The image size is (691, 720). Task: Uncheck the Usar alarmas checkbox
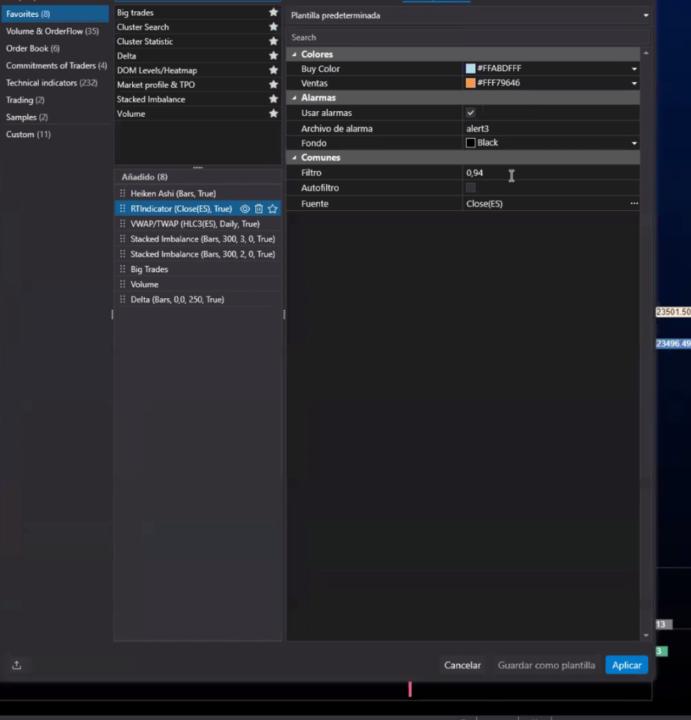point(471,113)
